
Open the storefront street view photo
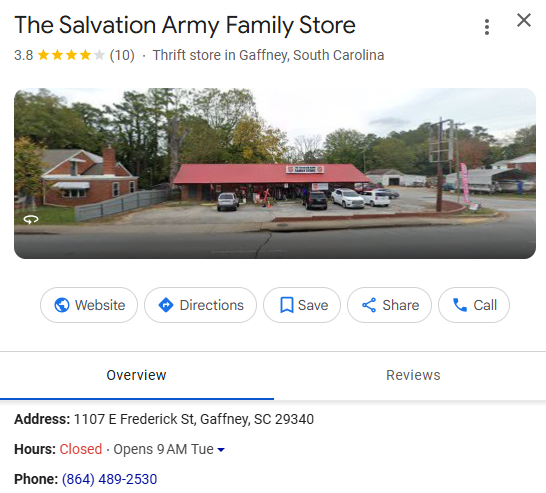(275, 173)
